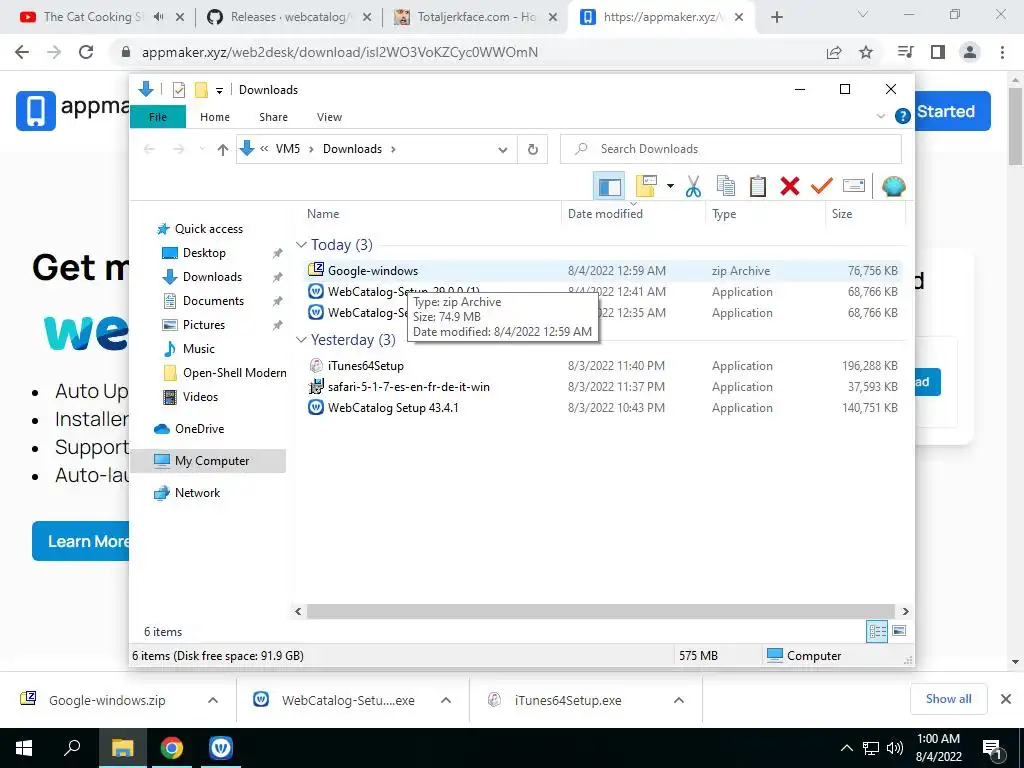Click the quick access Properties checkmark icon
Screen dimensions: 1024x768
[x=178, y=90]
